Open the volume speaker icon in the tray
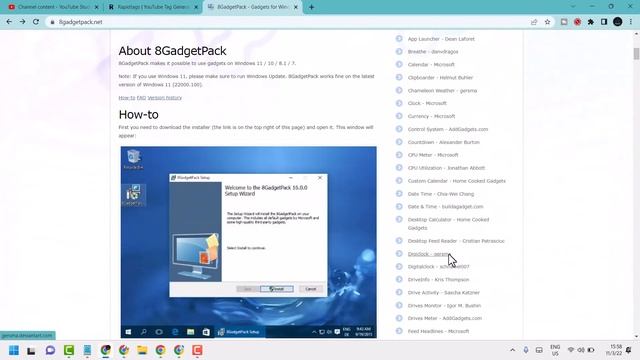Viewport: 640px width, 360px height. [x=580, y=350]
